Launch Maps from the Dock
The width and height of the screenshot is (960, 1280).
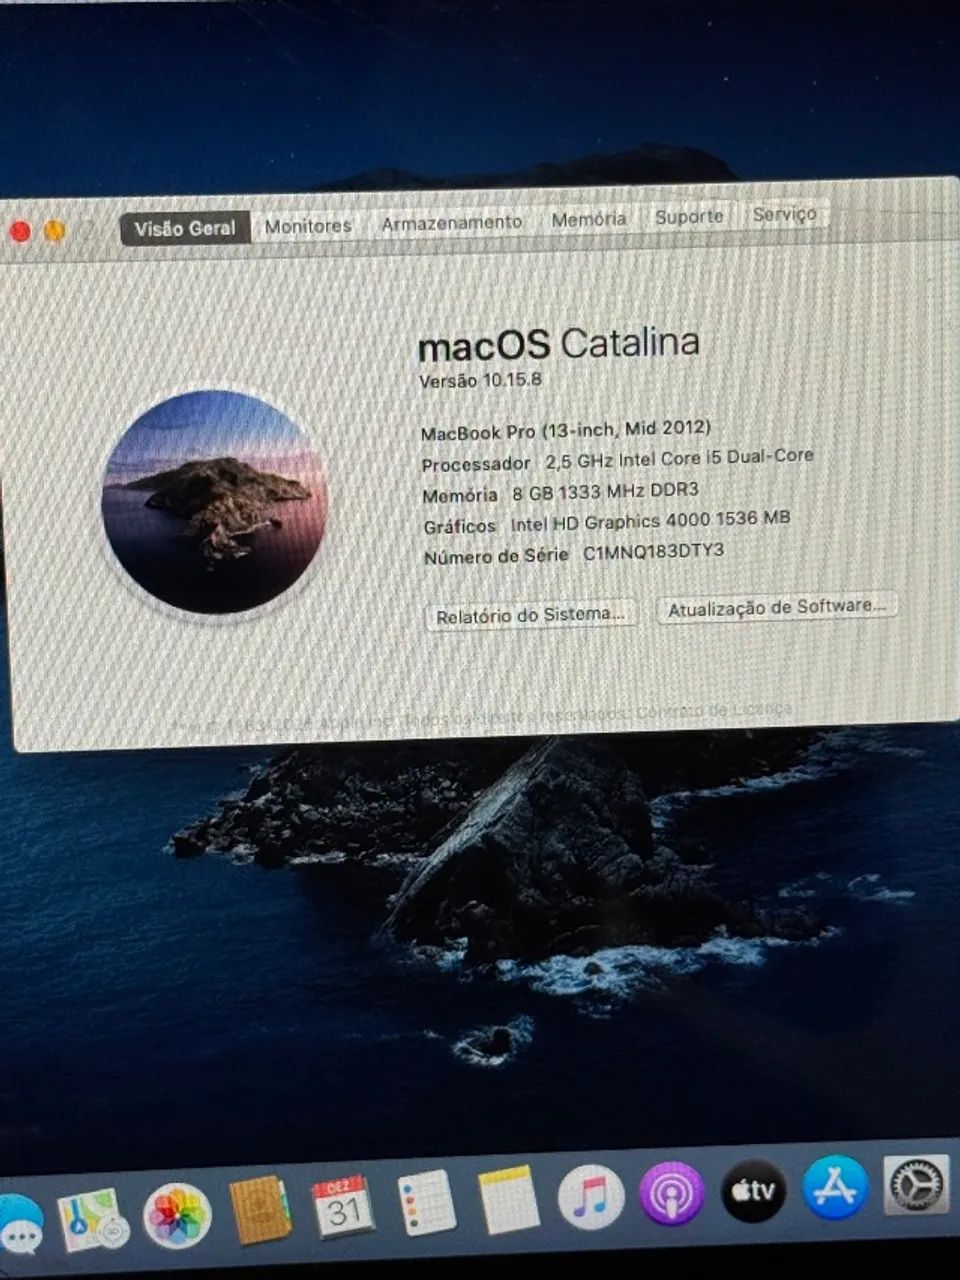[x=93, y=1220]
